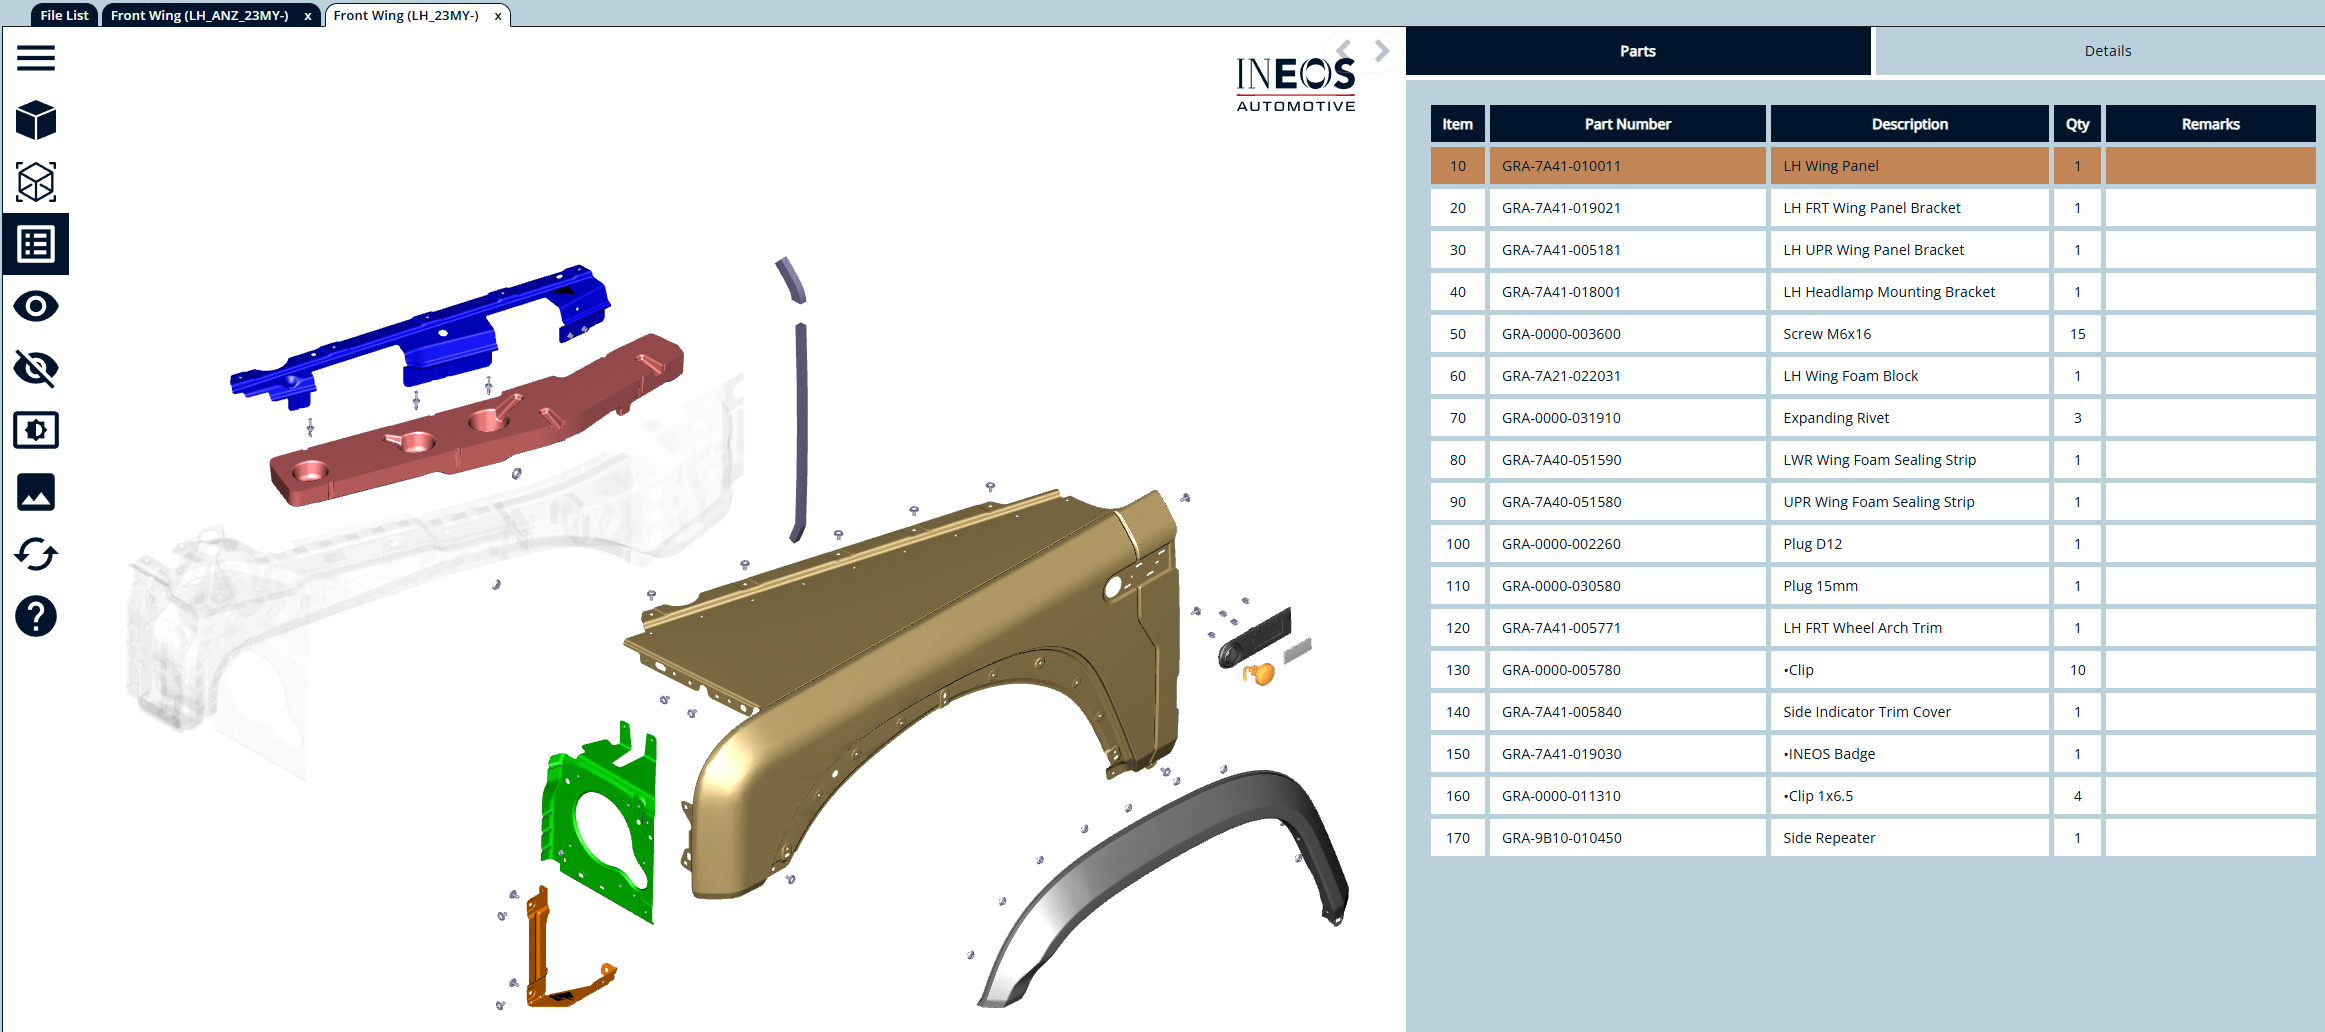Viewport: 2325px width, 1032px height.
Task: Close the Front Wing (LH_ANZ_23MY-) tab
Action: click(308, 16)
